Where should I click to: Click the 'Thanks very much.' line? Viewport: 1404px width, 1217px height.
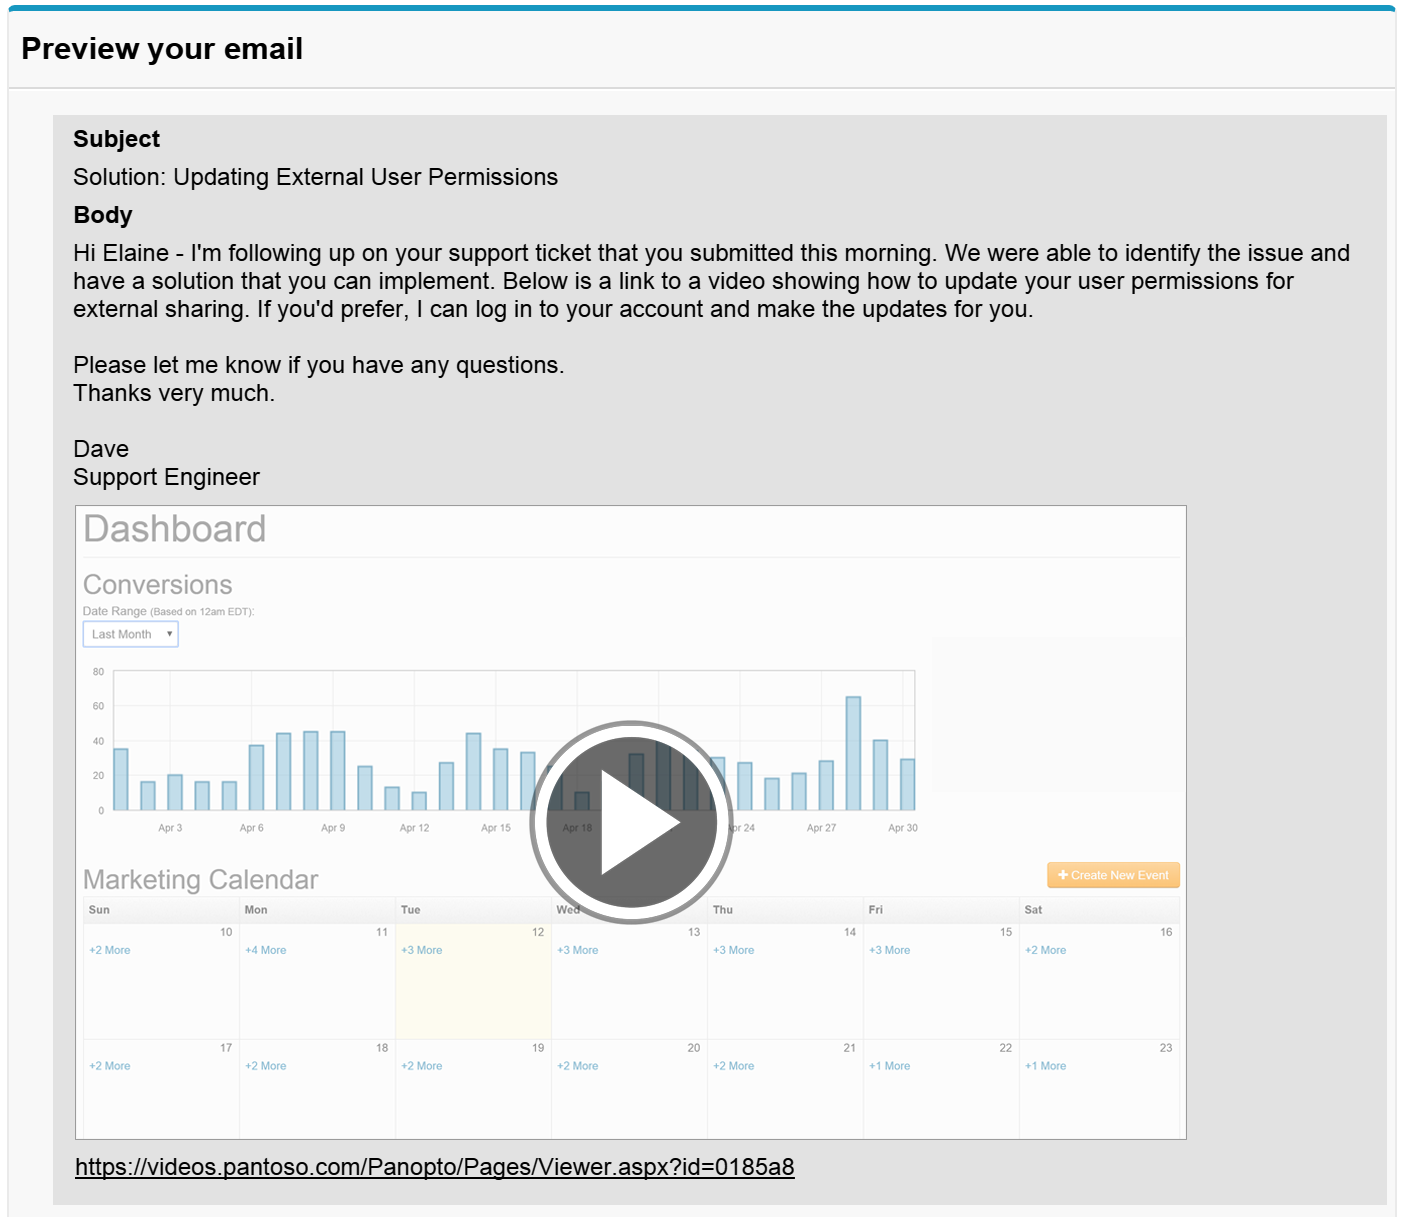click(x=174, y=393)
